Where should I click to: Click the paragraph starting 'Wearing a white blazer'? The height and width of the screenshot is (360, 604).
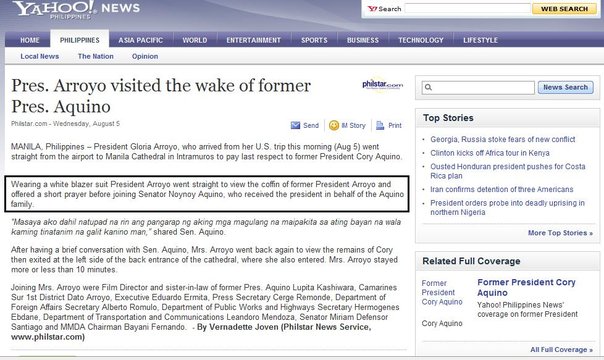[x=207, y=194]
